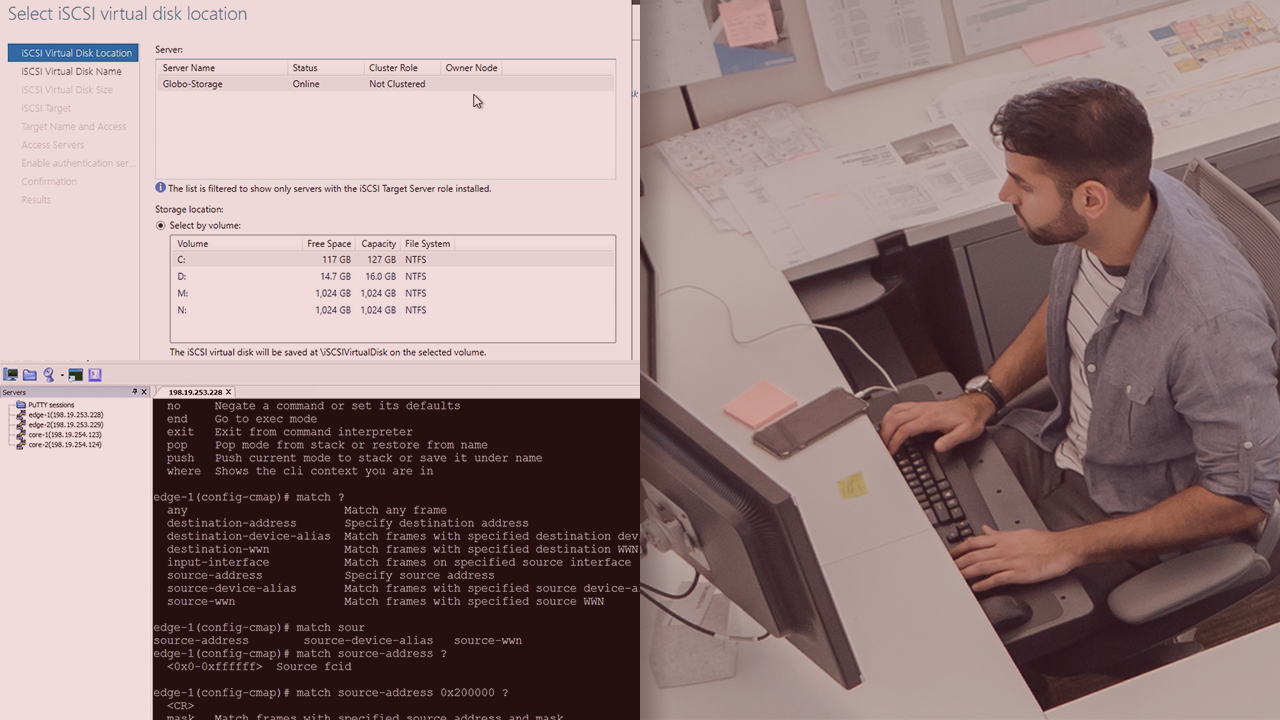
Task: Select core-1 server in the tree
Action: 65,435
